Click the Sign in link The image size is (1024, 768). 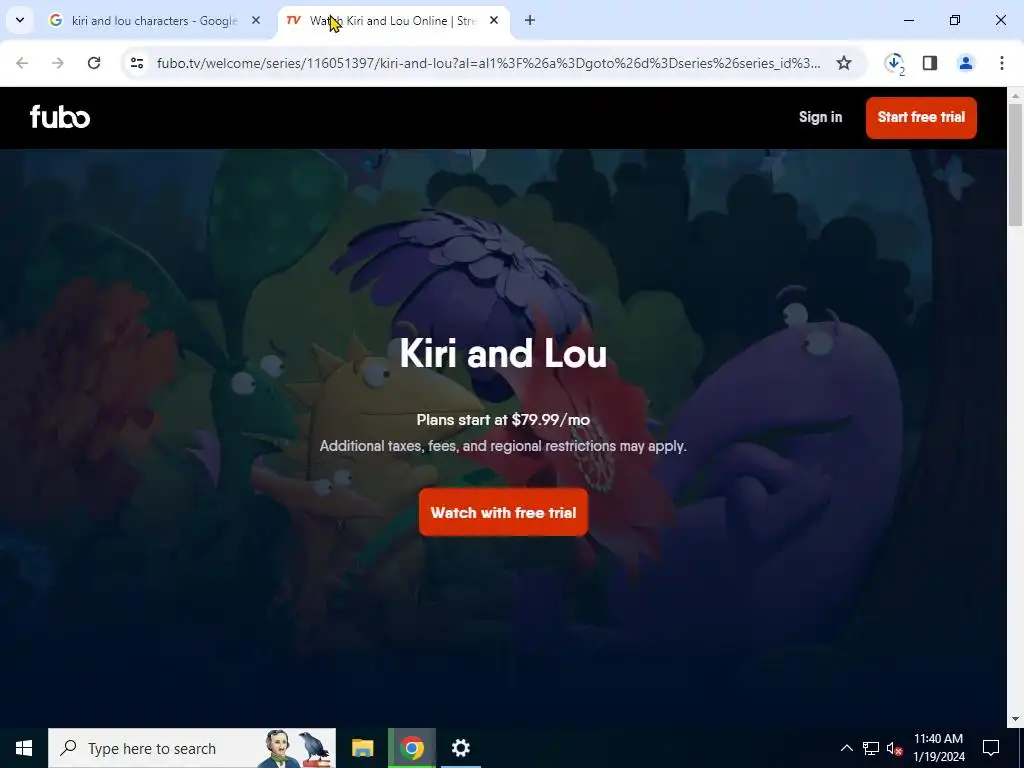[x=820, y=118]
